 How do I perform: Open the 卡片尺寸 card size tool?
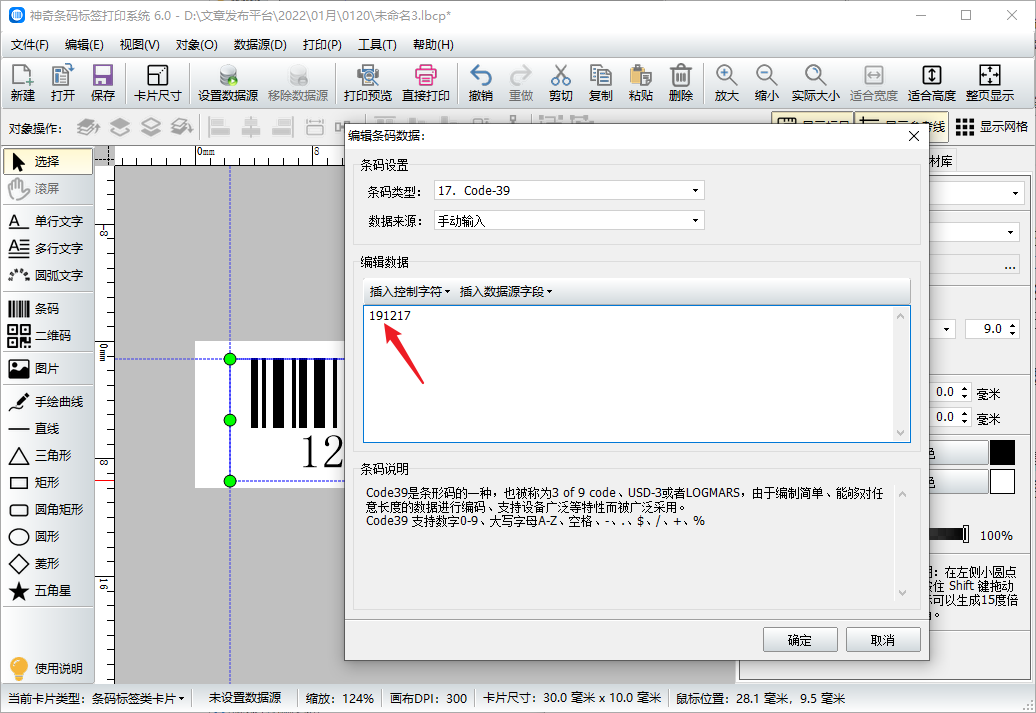point(157,83)
